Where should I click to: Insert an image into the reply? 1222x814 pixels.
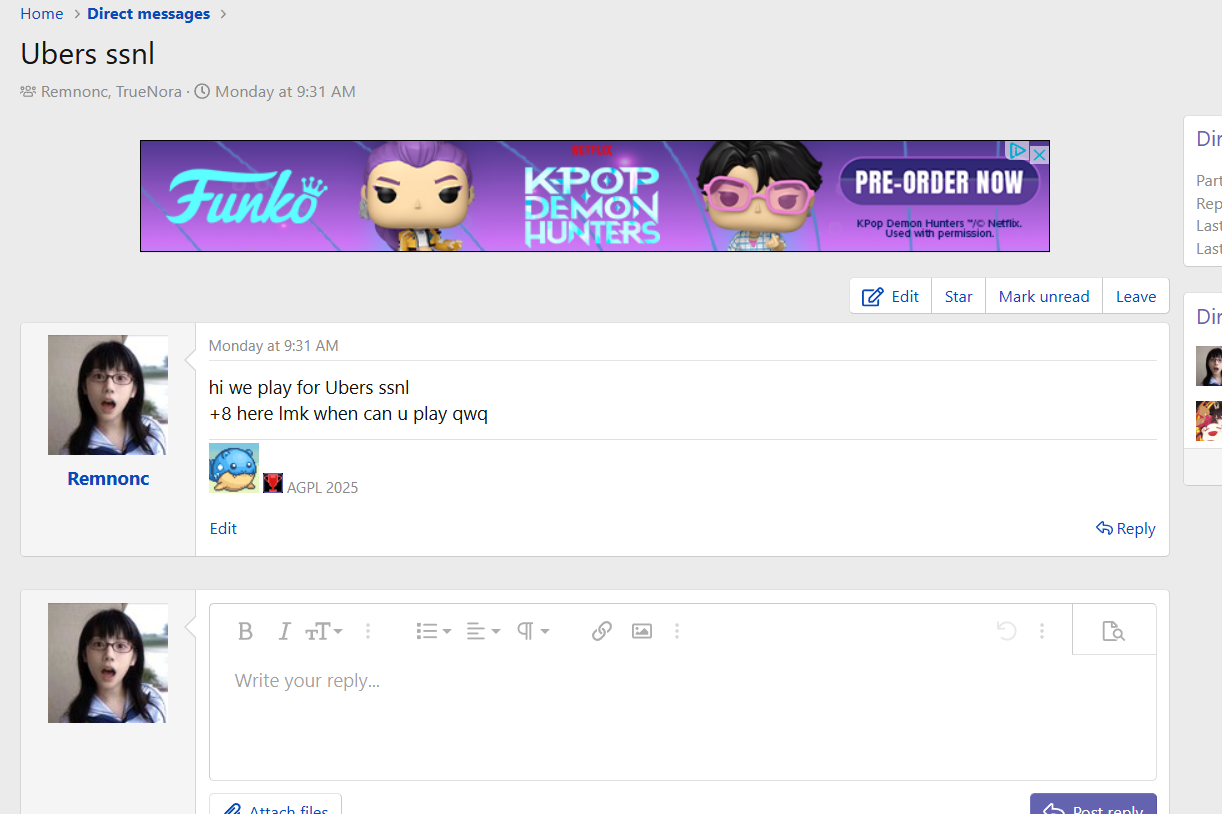click(x=642, y=631)
